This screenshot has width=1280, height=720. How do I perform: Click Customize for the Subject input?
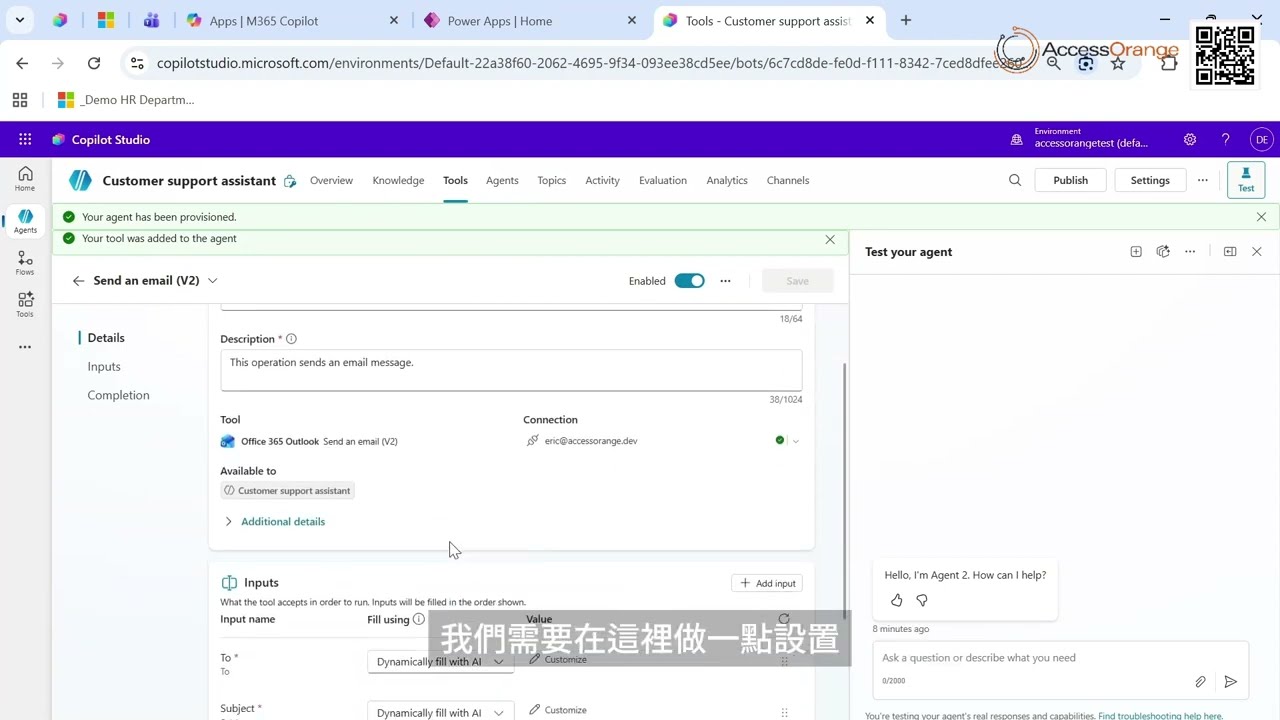click(557, 711)
